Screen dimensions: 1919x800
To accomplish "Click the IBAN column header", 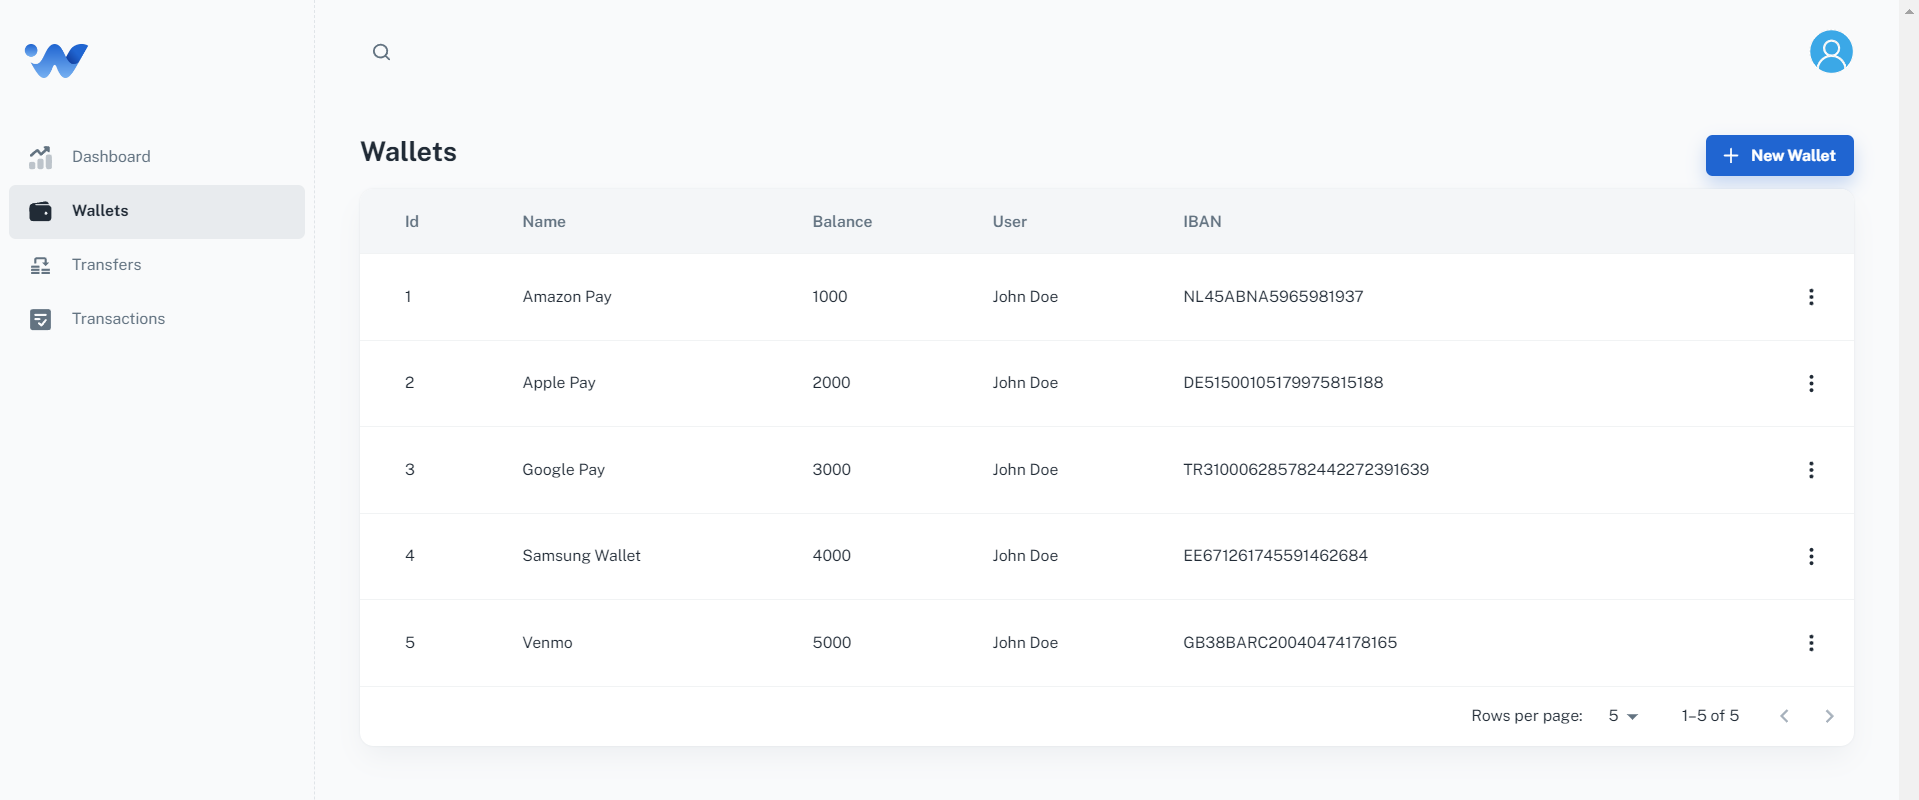I will click(1202, 222).
